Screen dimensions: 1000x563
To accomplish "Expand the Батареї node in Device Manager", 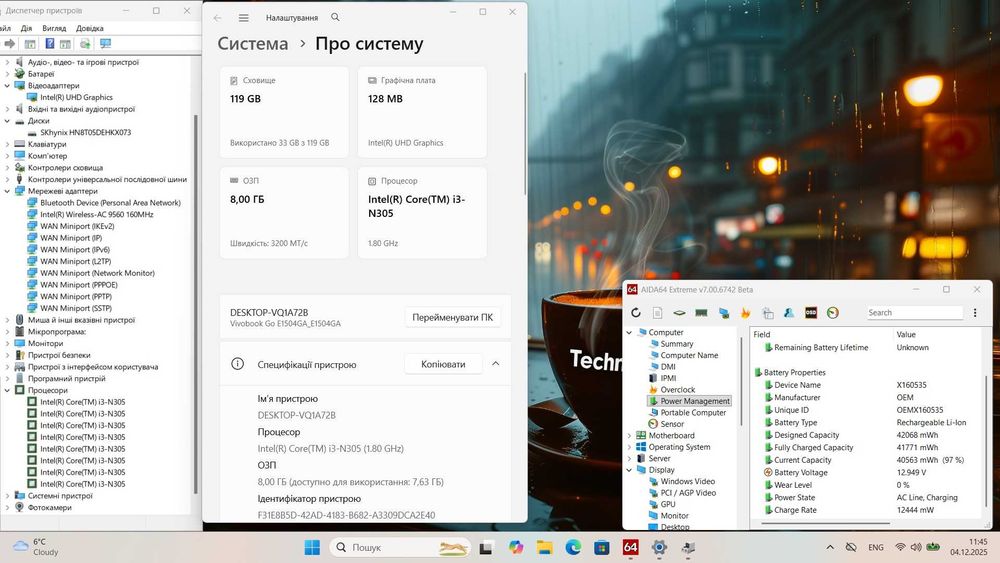I will tap(7, 74).
